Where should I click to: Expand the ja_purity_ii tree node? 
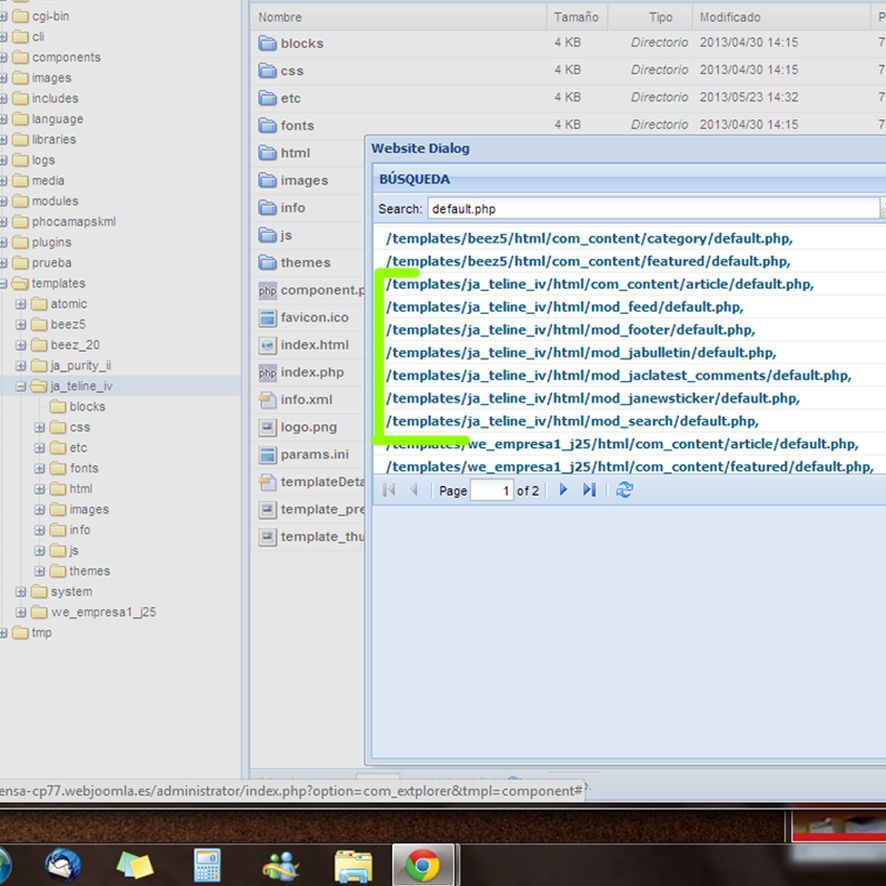[21, 366]
